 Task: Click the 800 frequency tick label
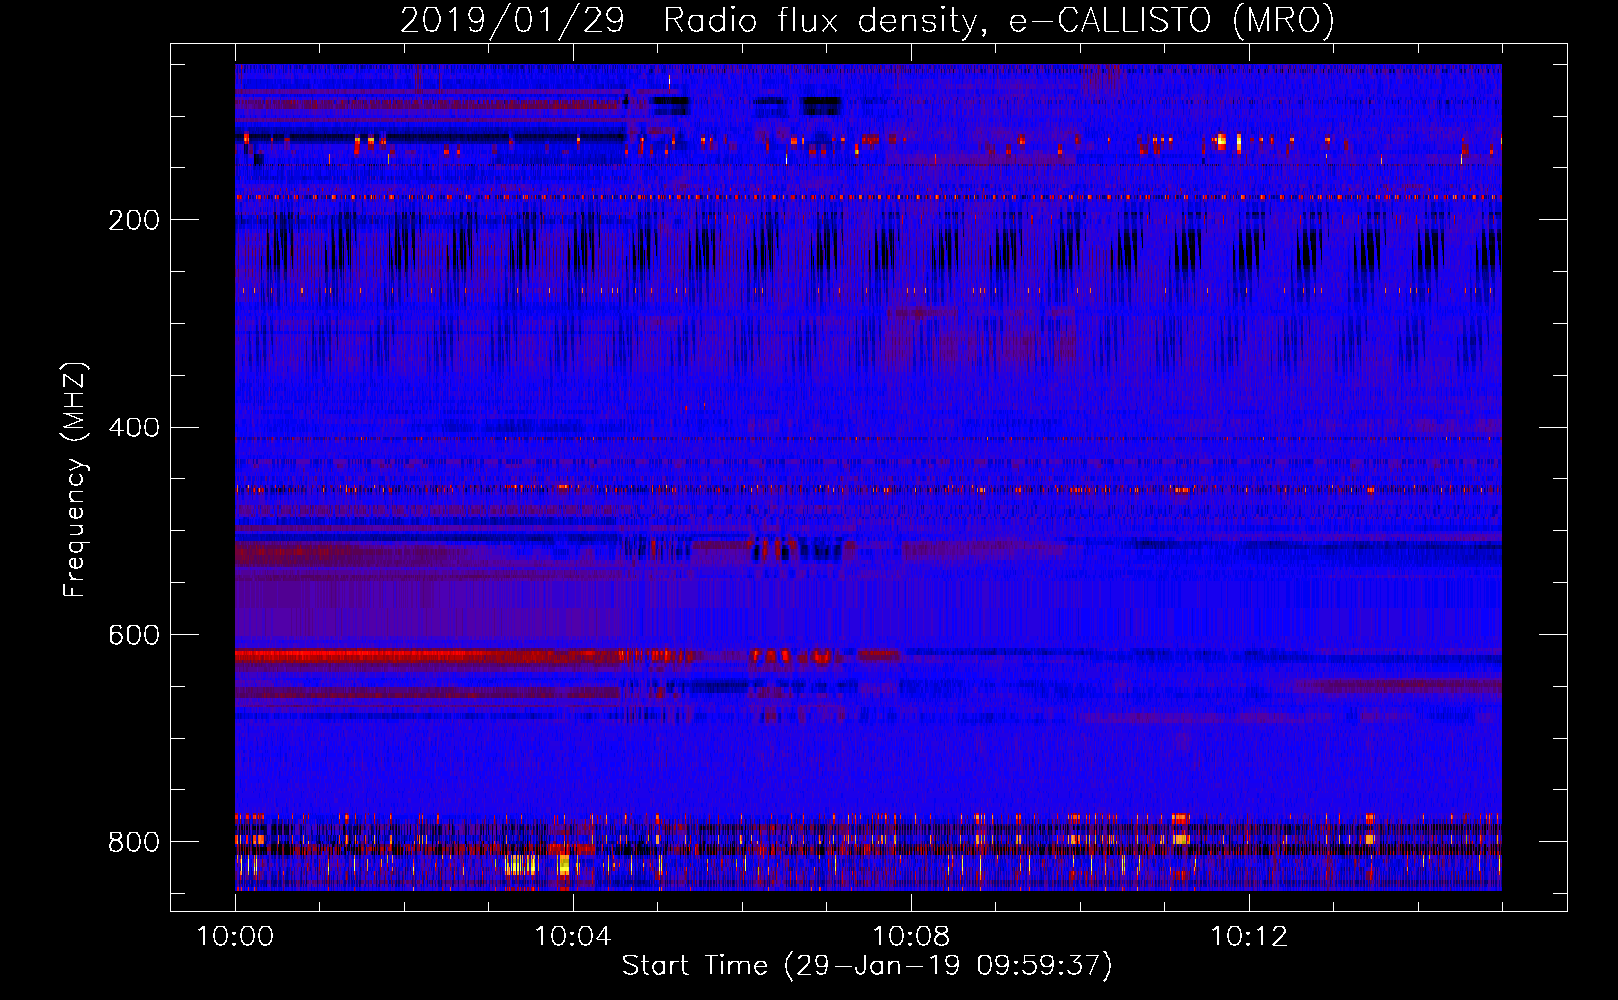click(x=134, y=842)
